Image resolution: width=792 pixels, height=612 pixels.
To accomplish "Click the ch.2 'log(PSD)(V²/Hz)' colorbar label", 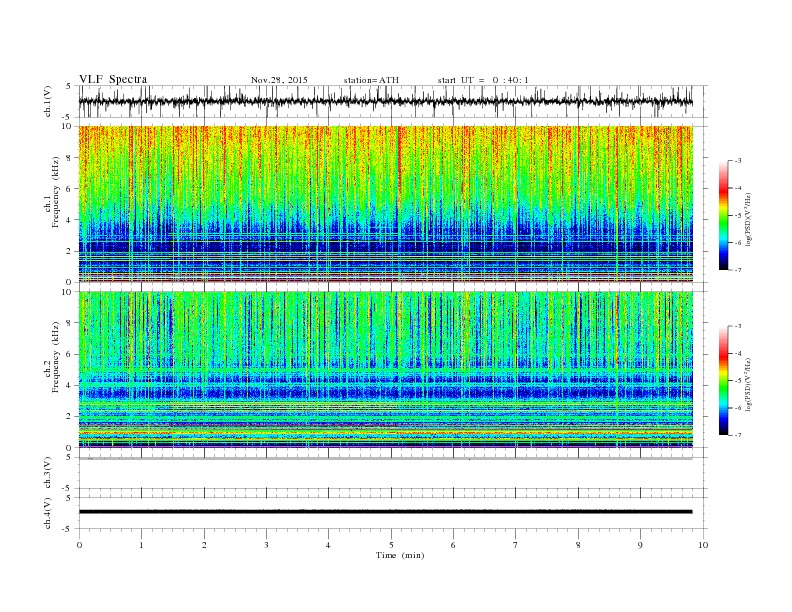I will point(748,384).
